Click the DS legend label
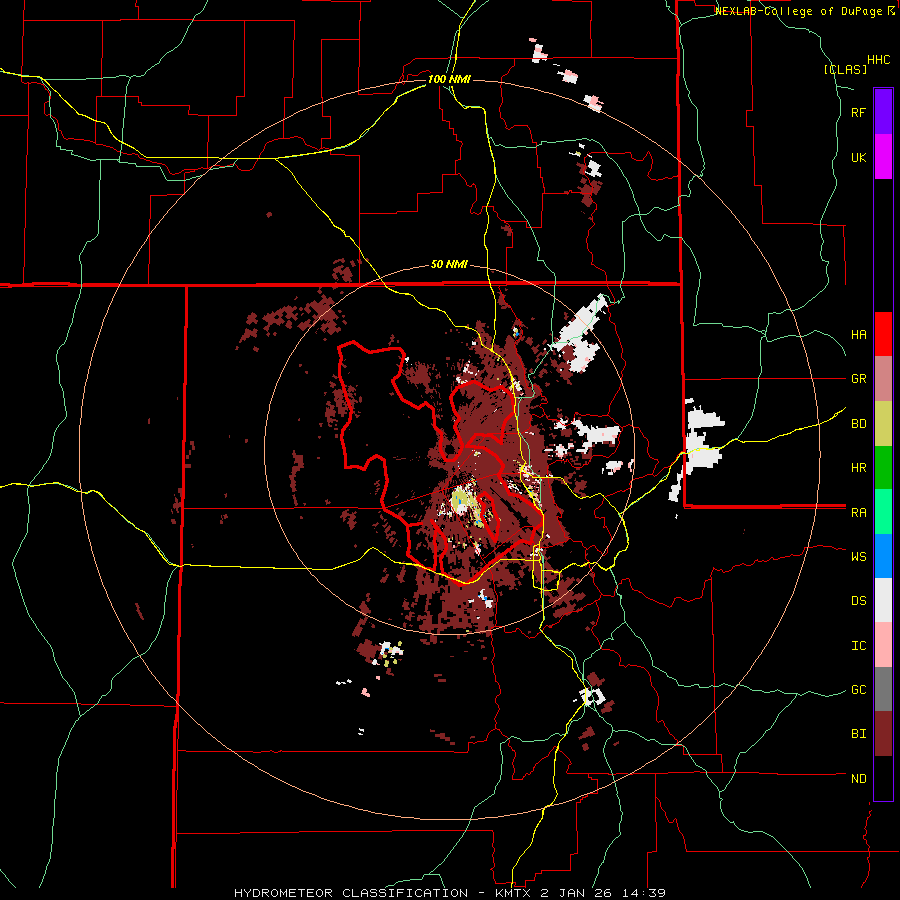 pyautogui.click(x=858, y=601)
